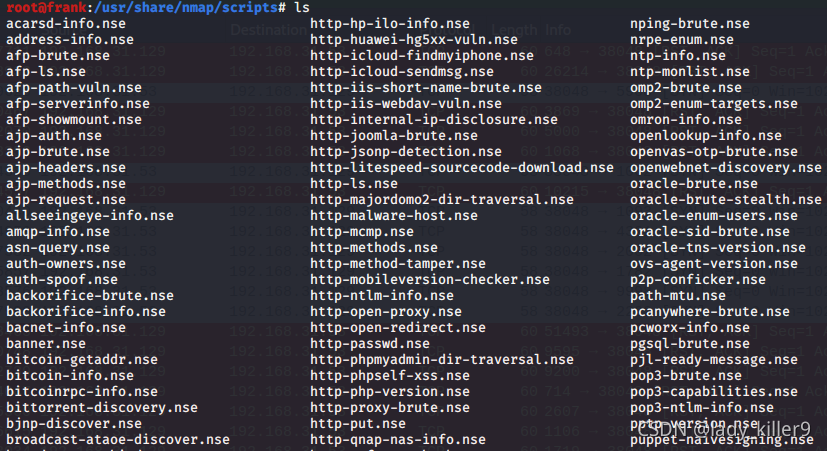Select http-icloud-findmyiphone.nse entry

click(x=422, y=56)
